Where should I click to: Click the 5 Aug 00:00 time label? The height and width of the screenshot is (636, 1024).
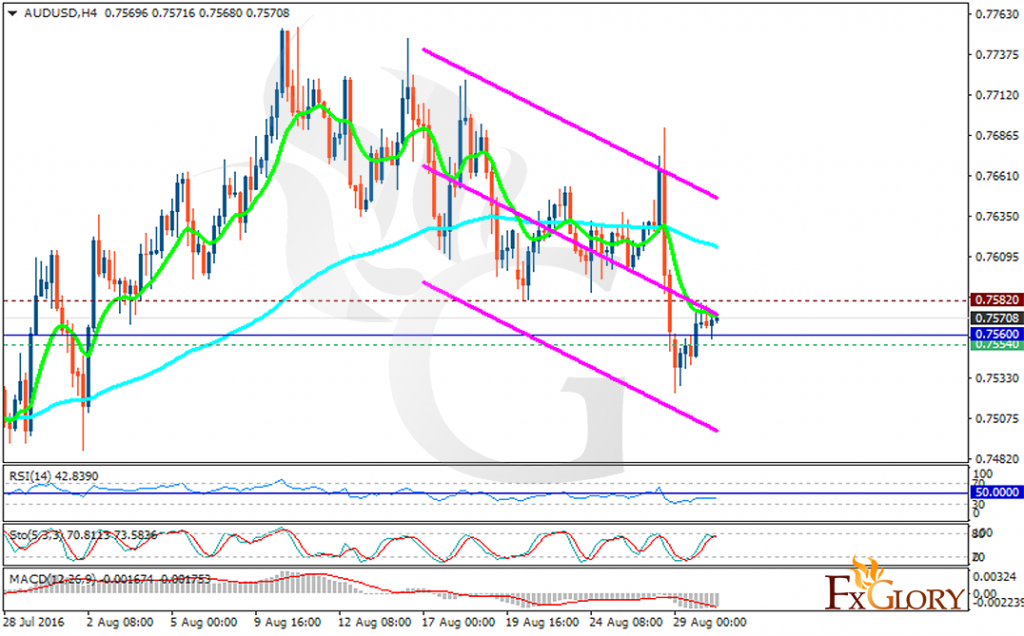204,622
